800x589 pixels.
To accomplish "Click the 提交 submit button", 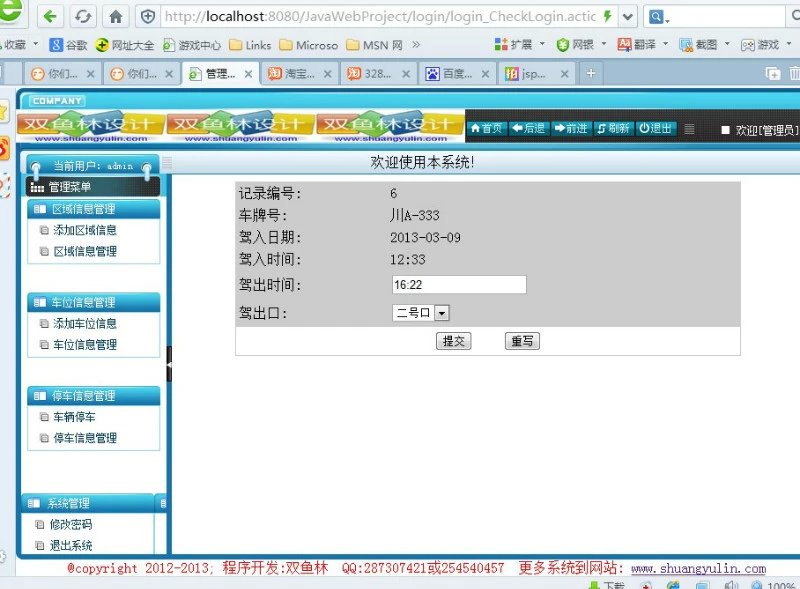I will pos(454,341).
